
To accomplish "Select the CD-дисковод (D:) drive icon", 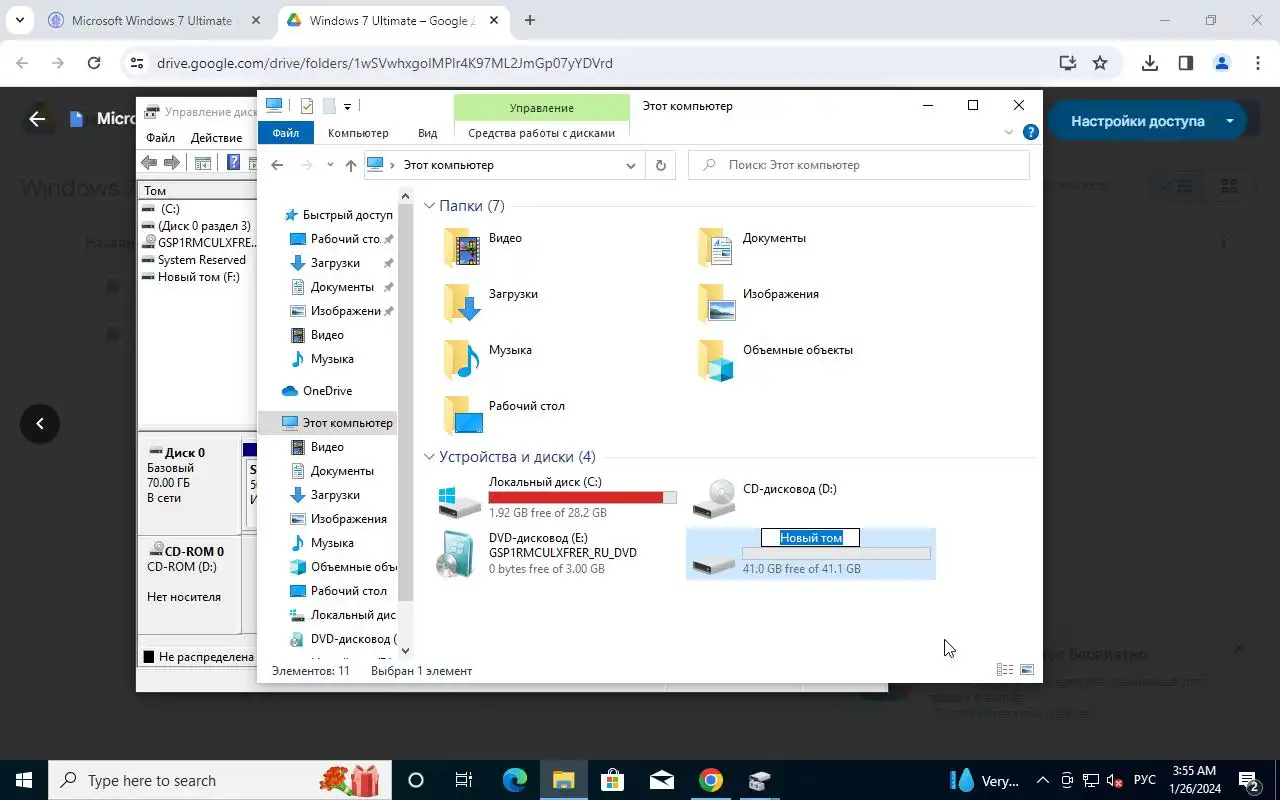I will click(715, 498).
